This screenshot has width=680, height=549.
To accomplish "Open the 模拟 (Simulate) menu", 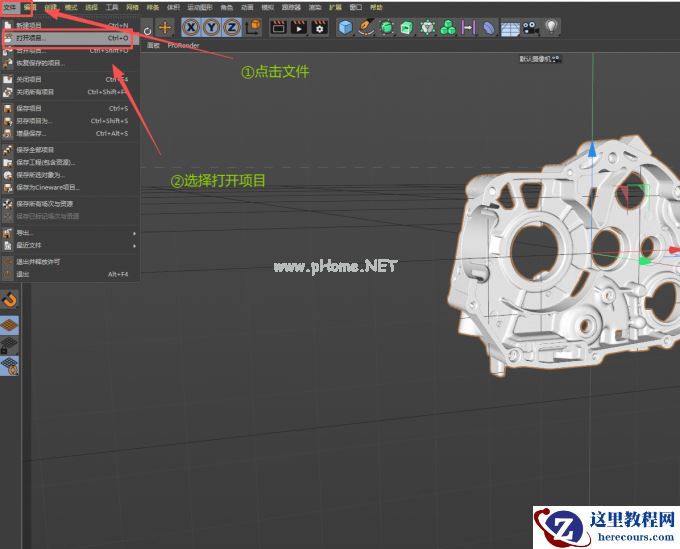I will pyautogui.click(x=268, y=7).
